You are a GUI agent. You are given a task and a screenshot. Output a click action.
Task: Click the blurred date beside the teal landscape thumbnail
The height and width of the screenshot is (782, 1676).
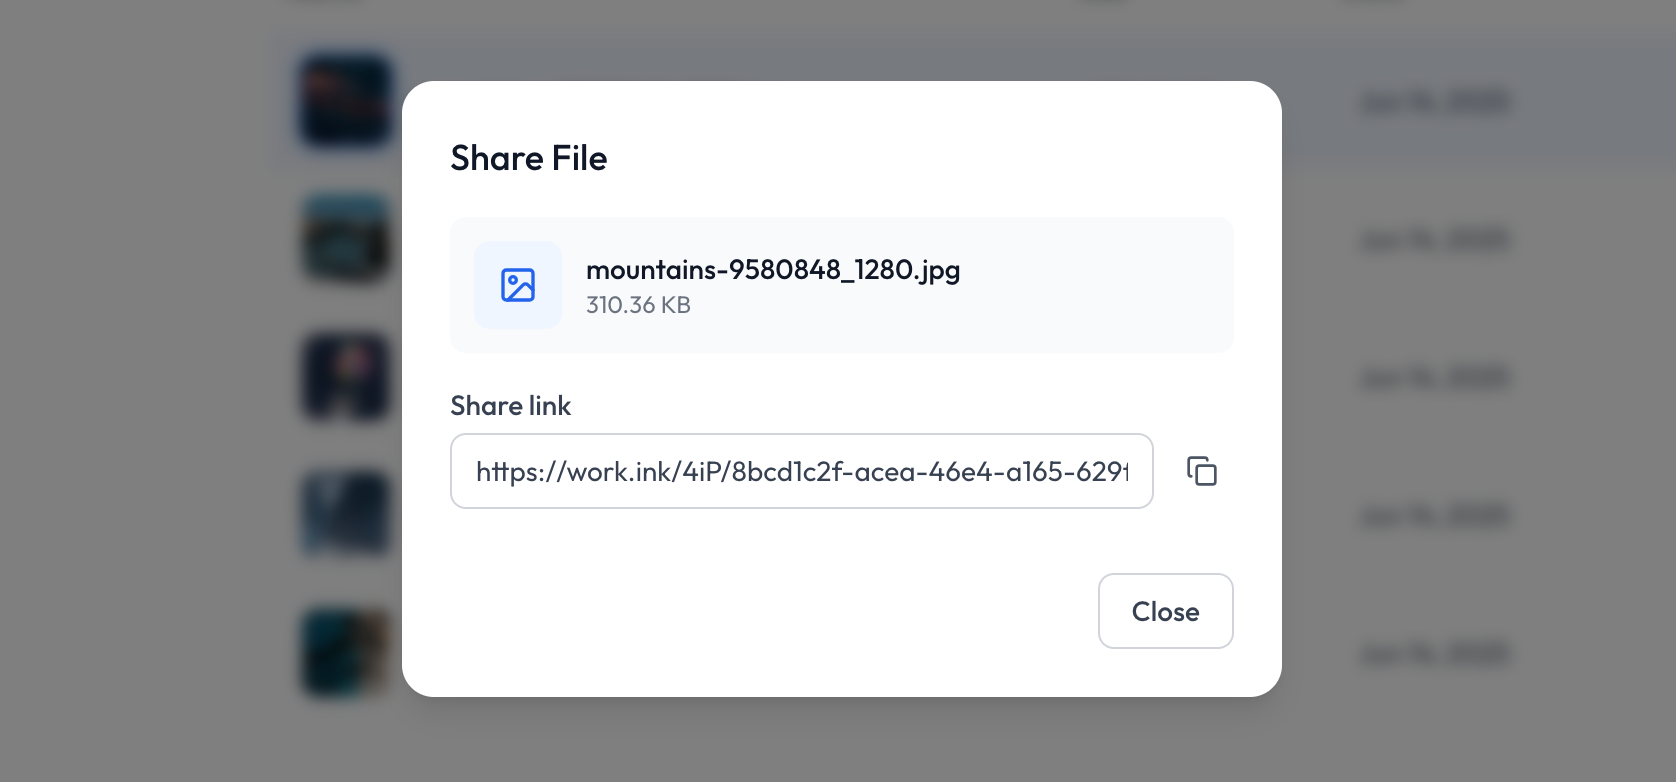(1435, 240)
